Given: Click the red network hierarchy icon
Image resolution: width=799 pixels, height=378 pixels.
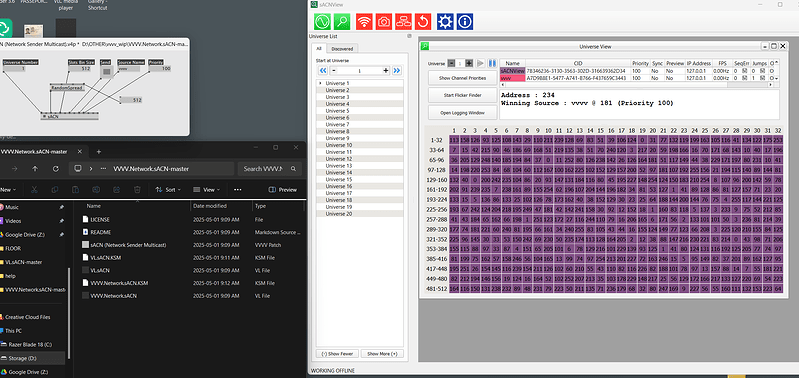Looking at the screenshot, I should (404, 21).
